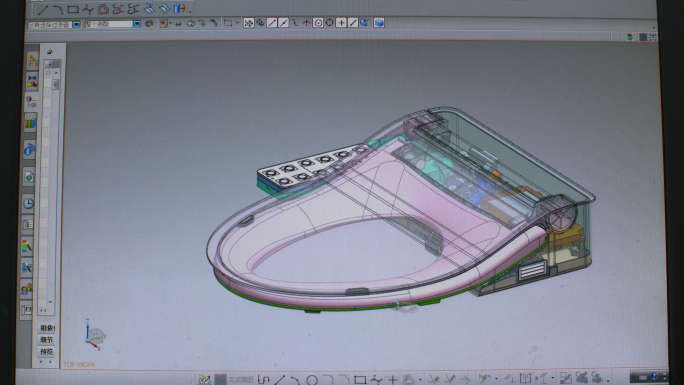684x385 pixels.
Task: Open the Assembly Navigator in the resource bar
Action: (32, 61)
